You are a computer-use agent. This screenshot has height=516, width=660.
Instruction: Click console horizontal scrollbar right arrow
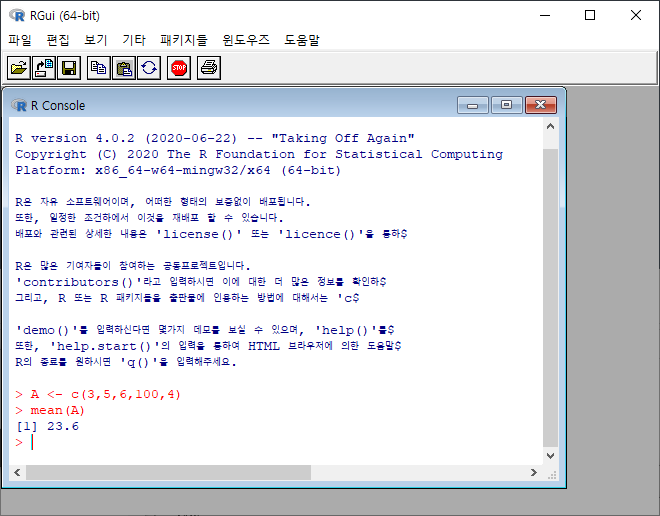(534, 472)
